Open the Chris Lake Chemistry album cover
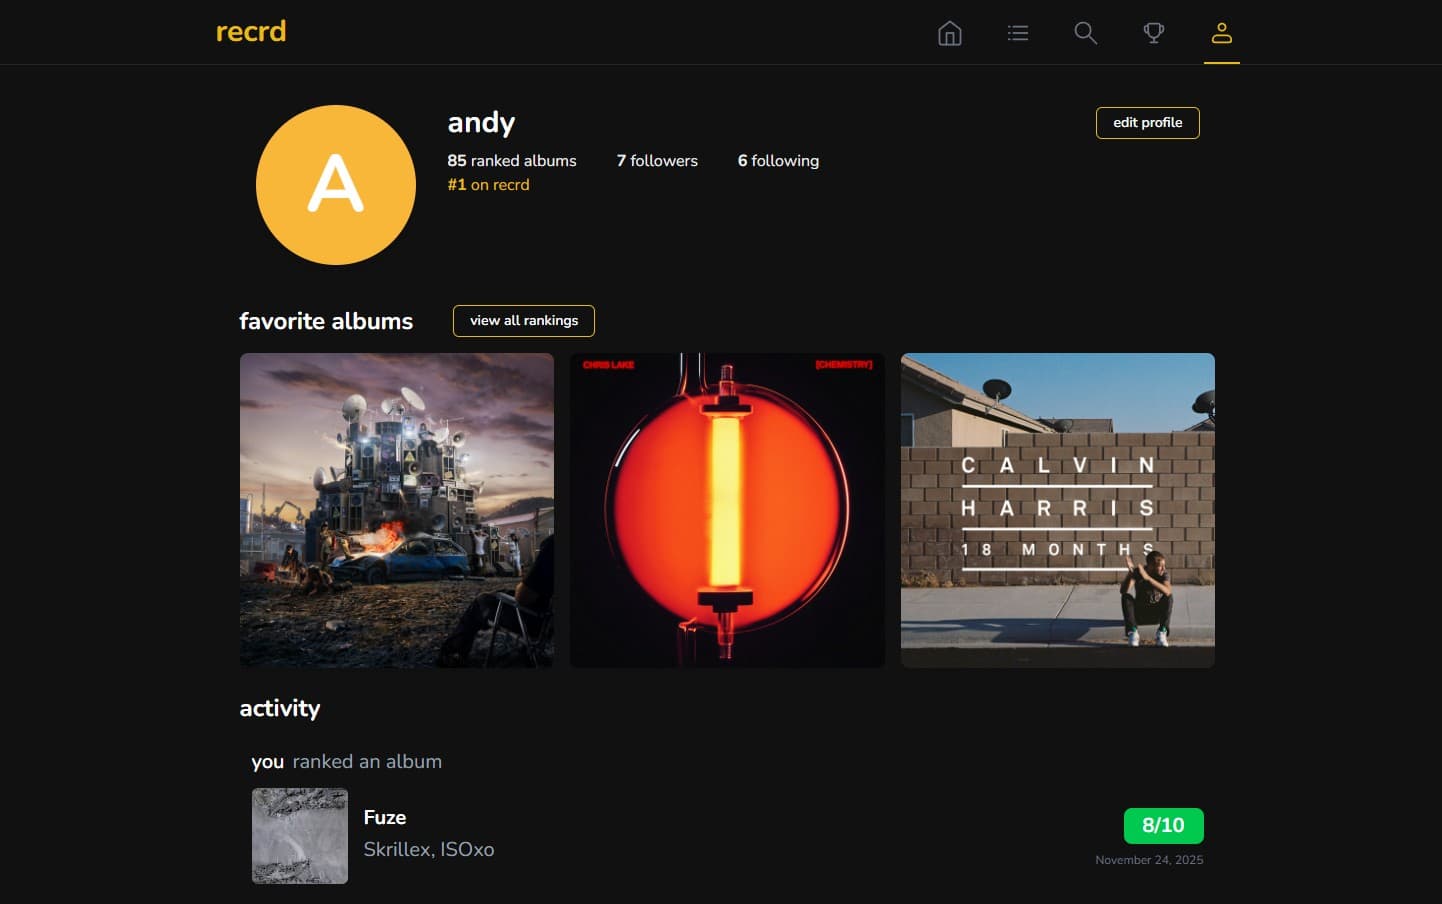Screen dimensions: 1442x904 (x=727, y=510)
